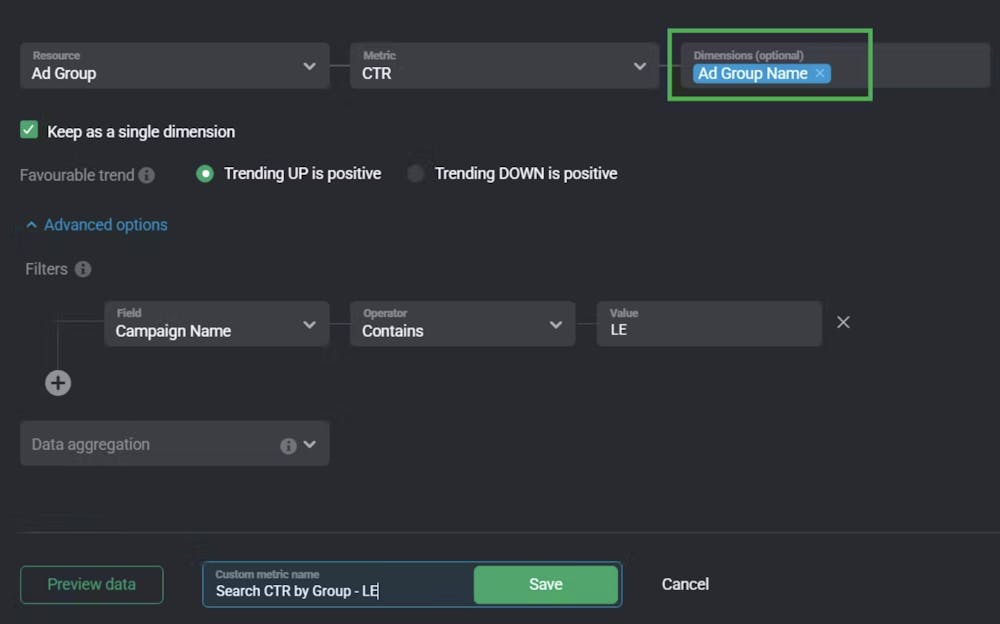This screenshot has width=1000, height=624.
Task: Open the Metric dropdown showing CTR
Action: pyautogui.click(x=640, y=65)
